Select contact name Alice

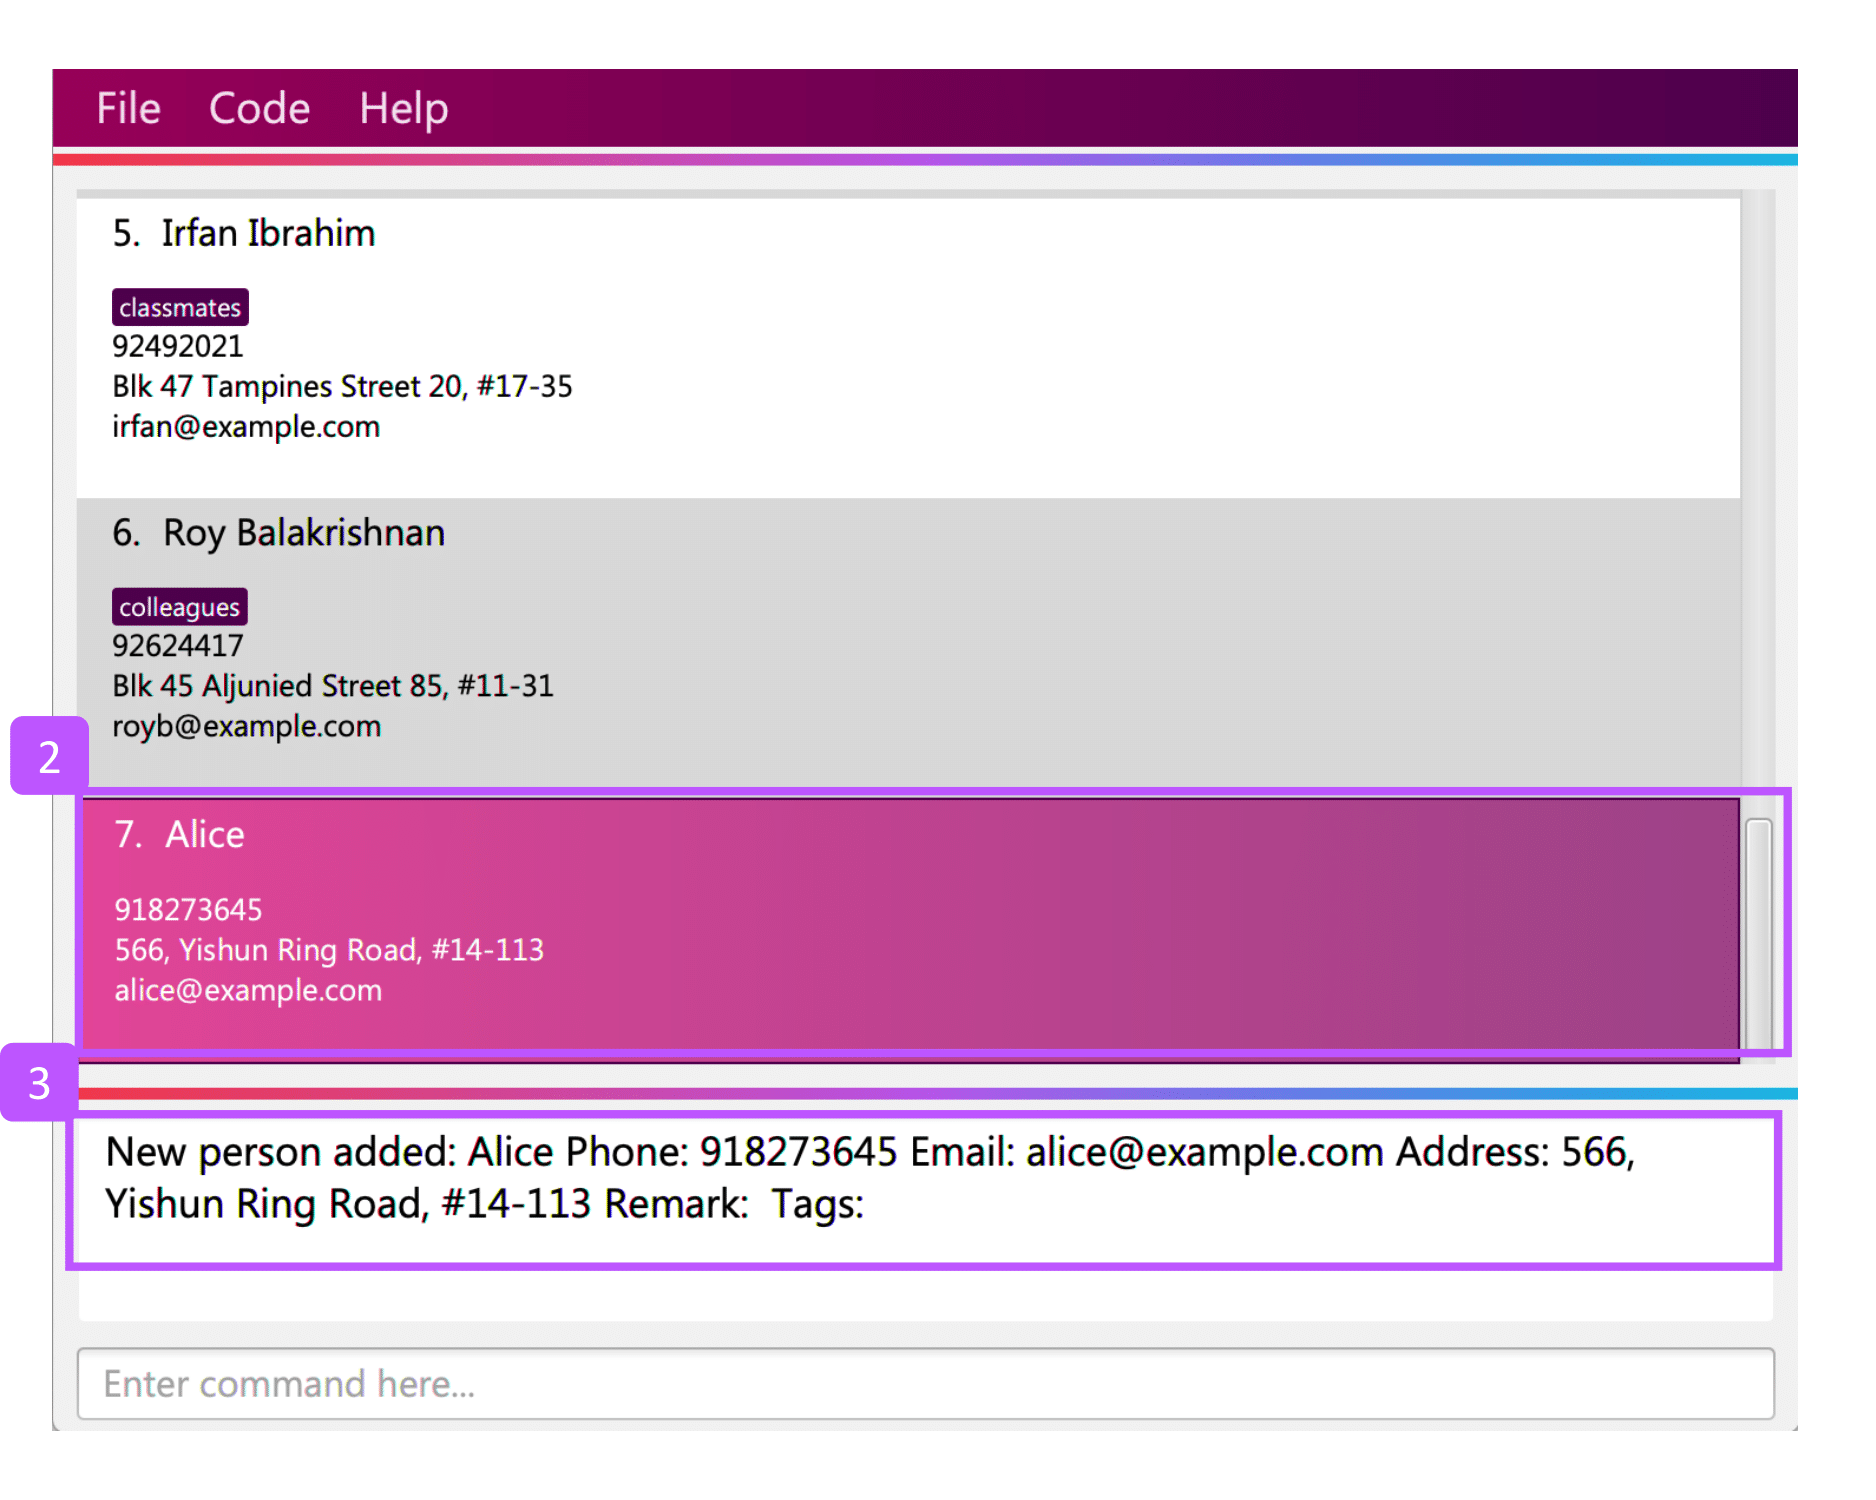[205, 834]
